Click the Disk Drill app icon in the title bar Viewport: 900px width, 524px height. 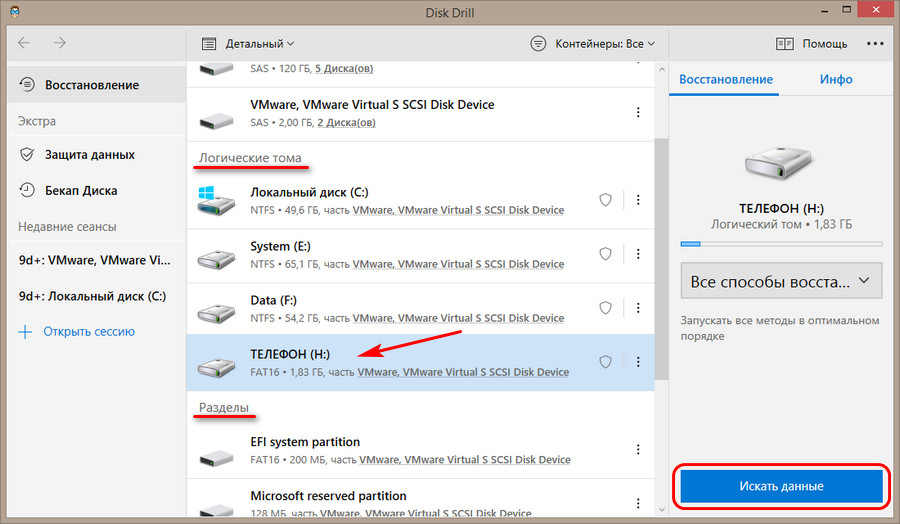(x=15, y=11)
